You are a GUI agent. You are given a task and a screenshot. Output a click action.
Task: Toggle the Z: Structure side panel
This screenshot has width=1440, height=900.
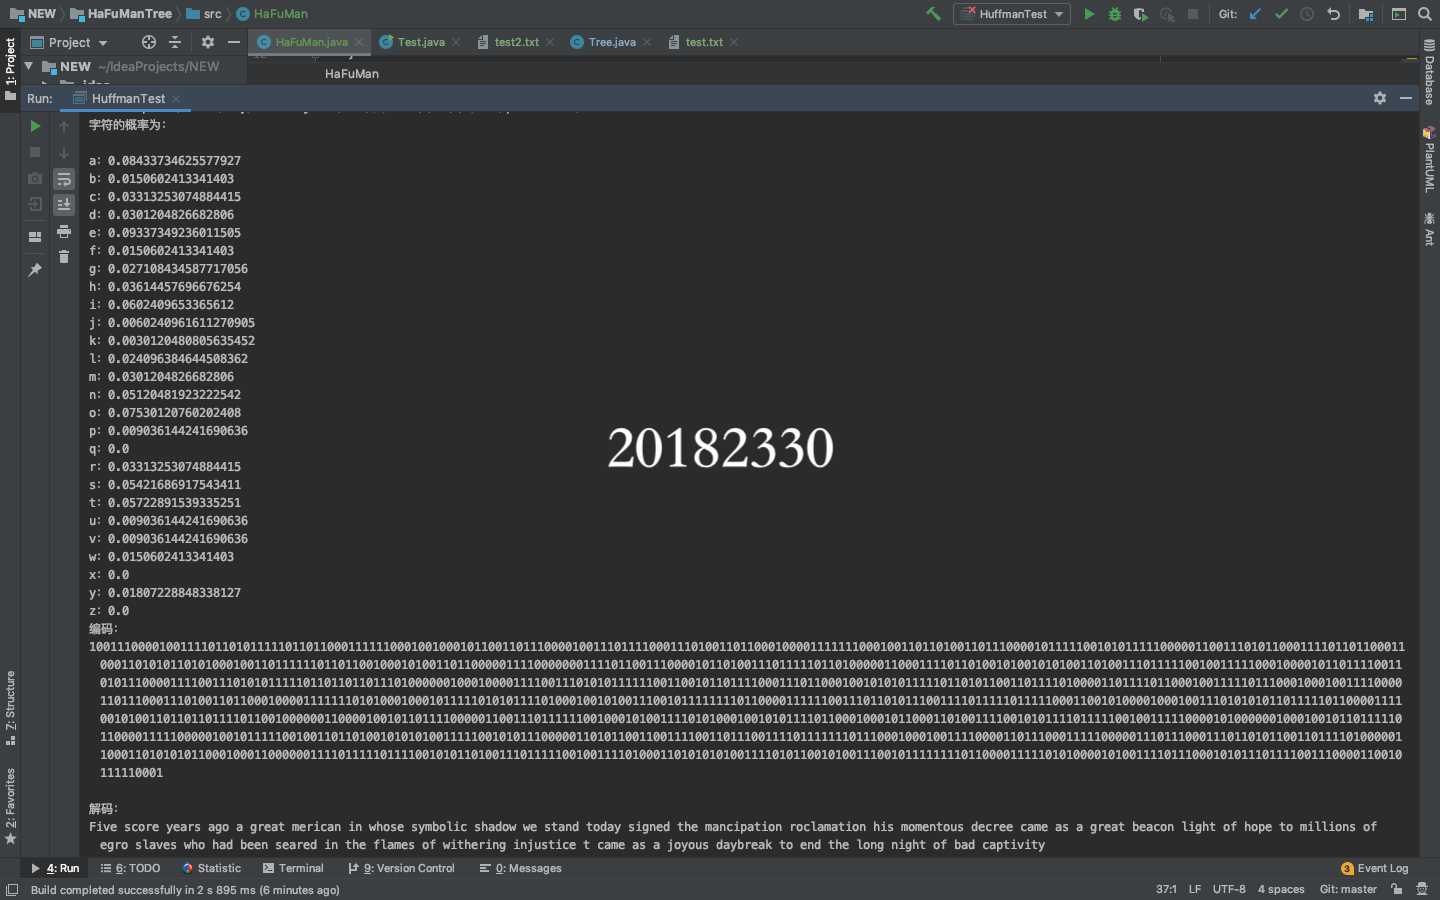[10, 708]
